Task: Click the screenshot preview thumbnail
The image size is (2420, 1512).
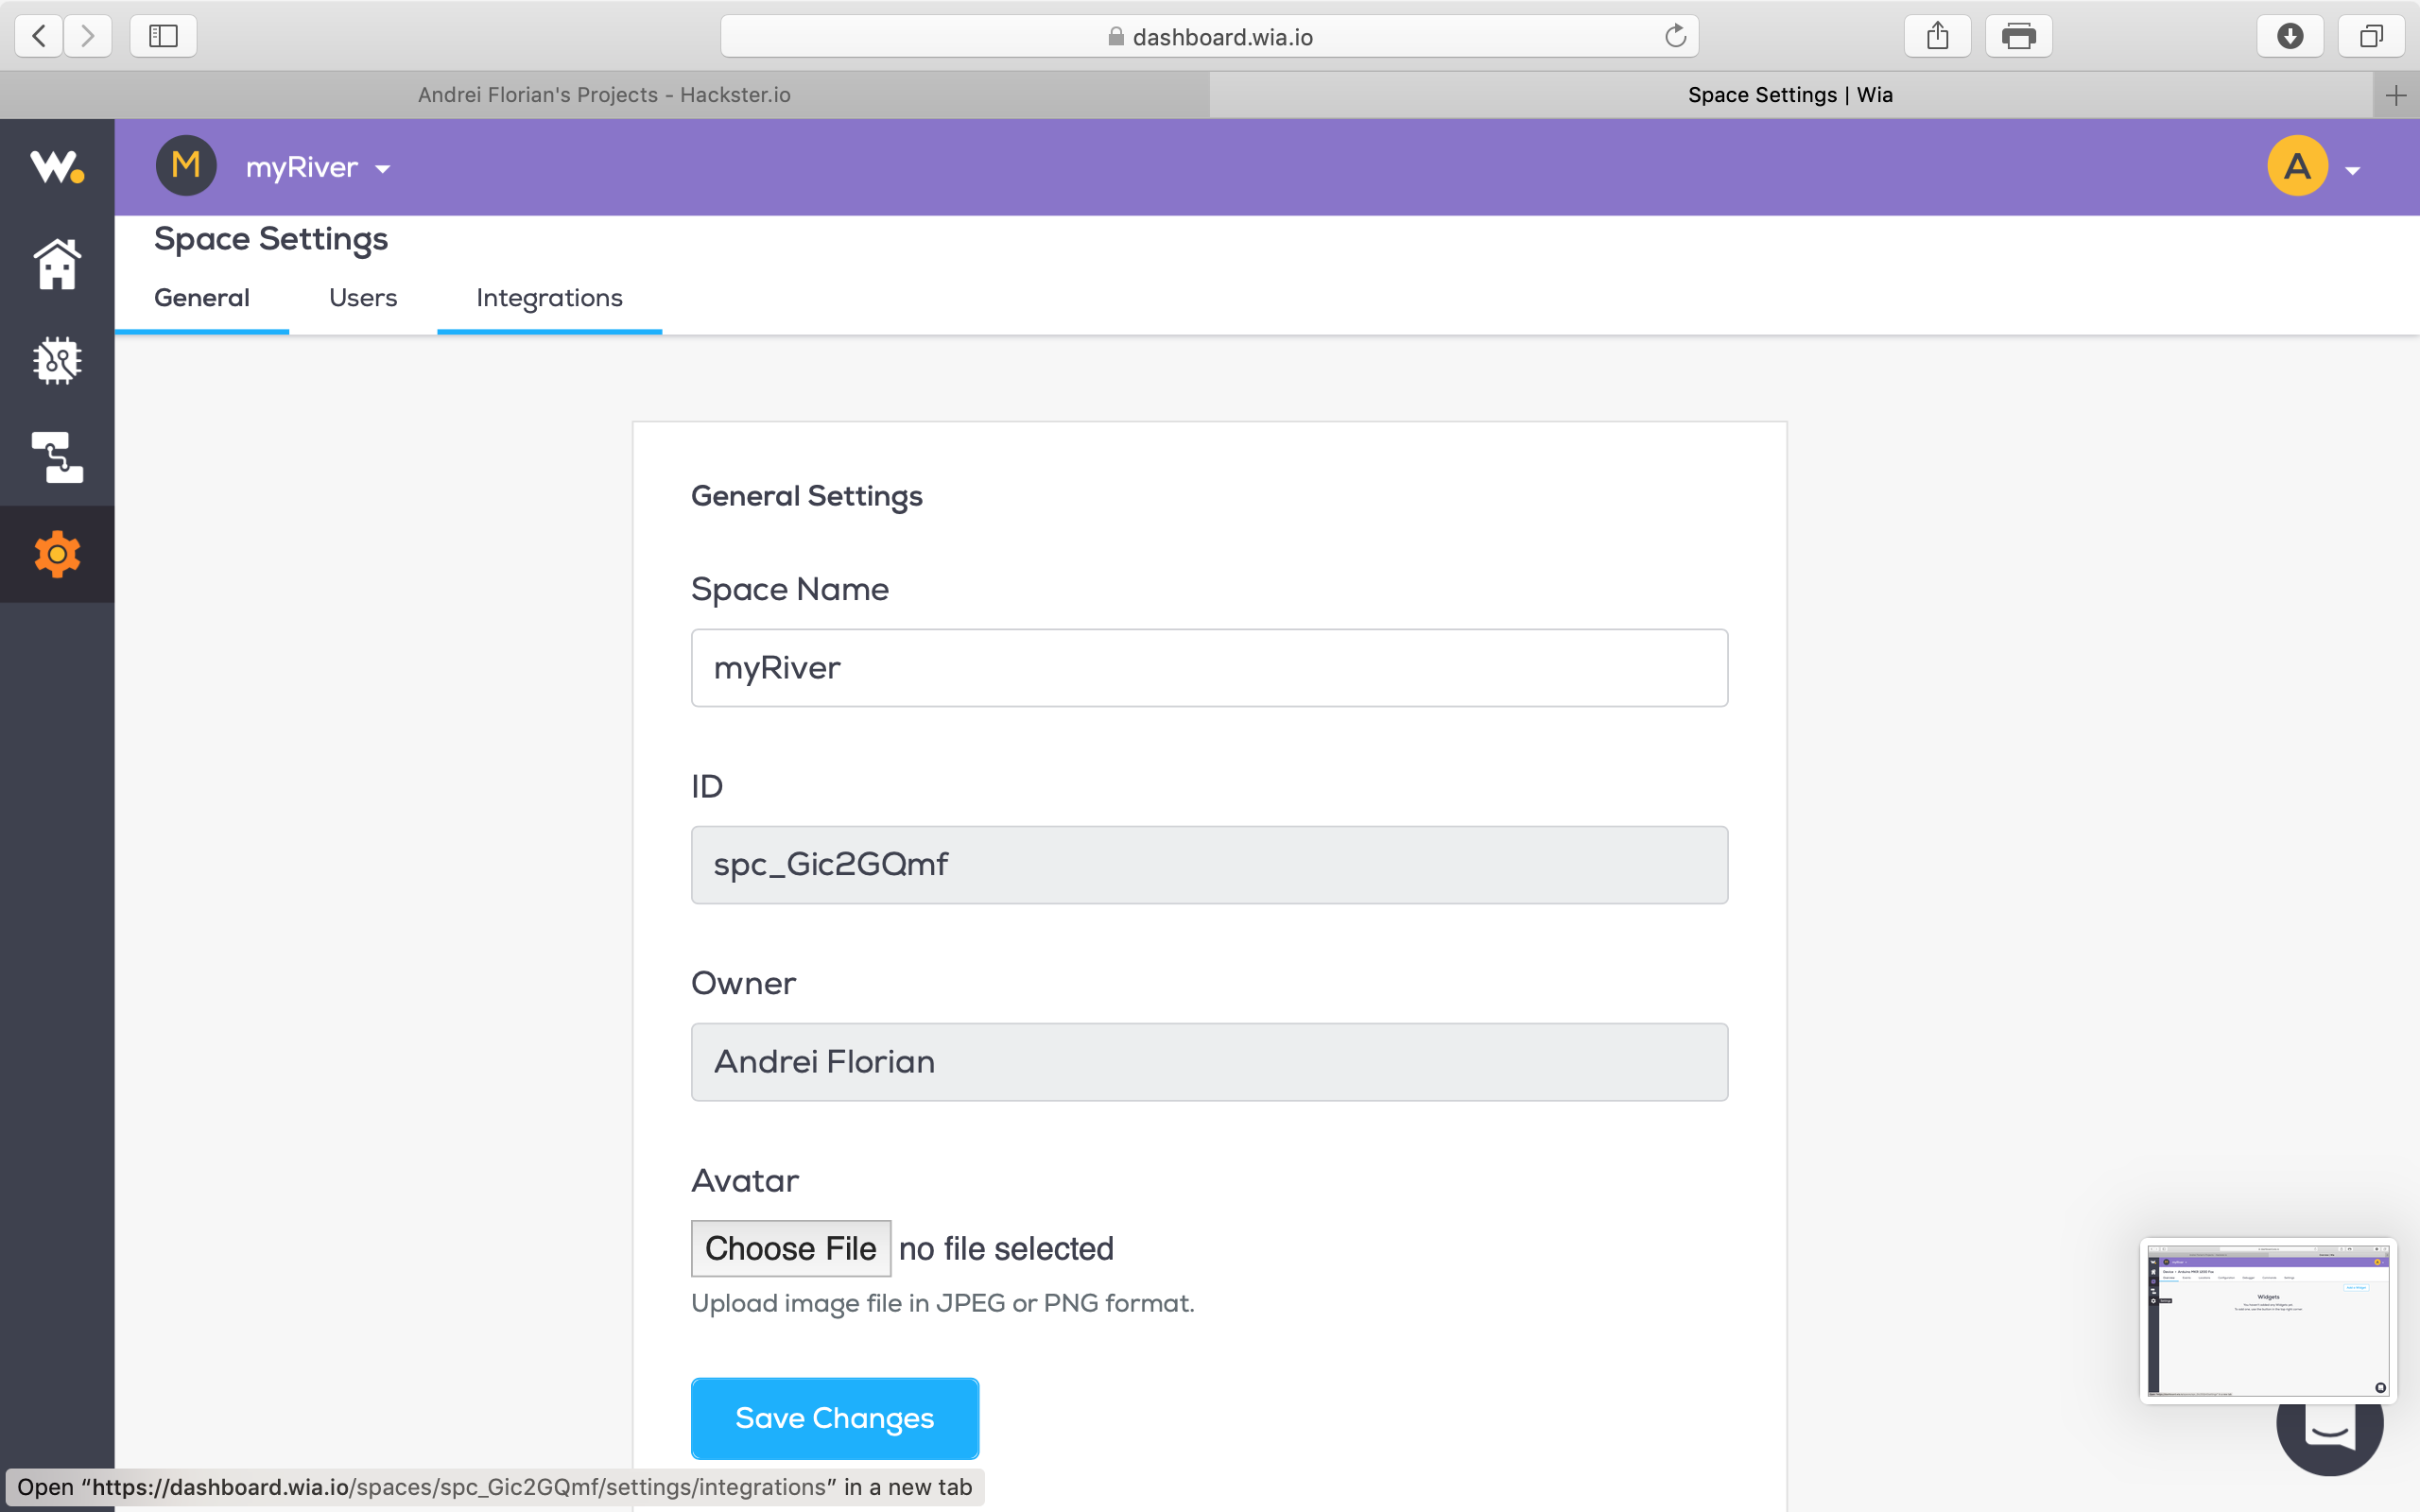Action: [2267, 1320]
